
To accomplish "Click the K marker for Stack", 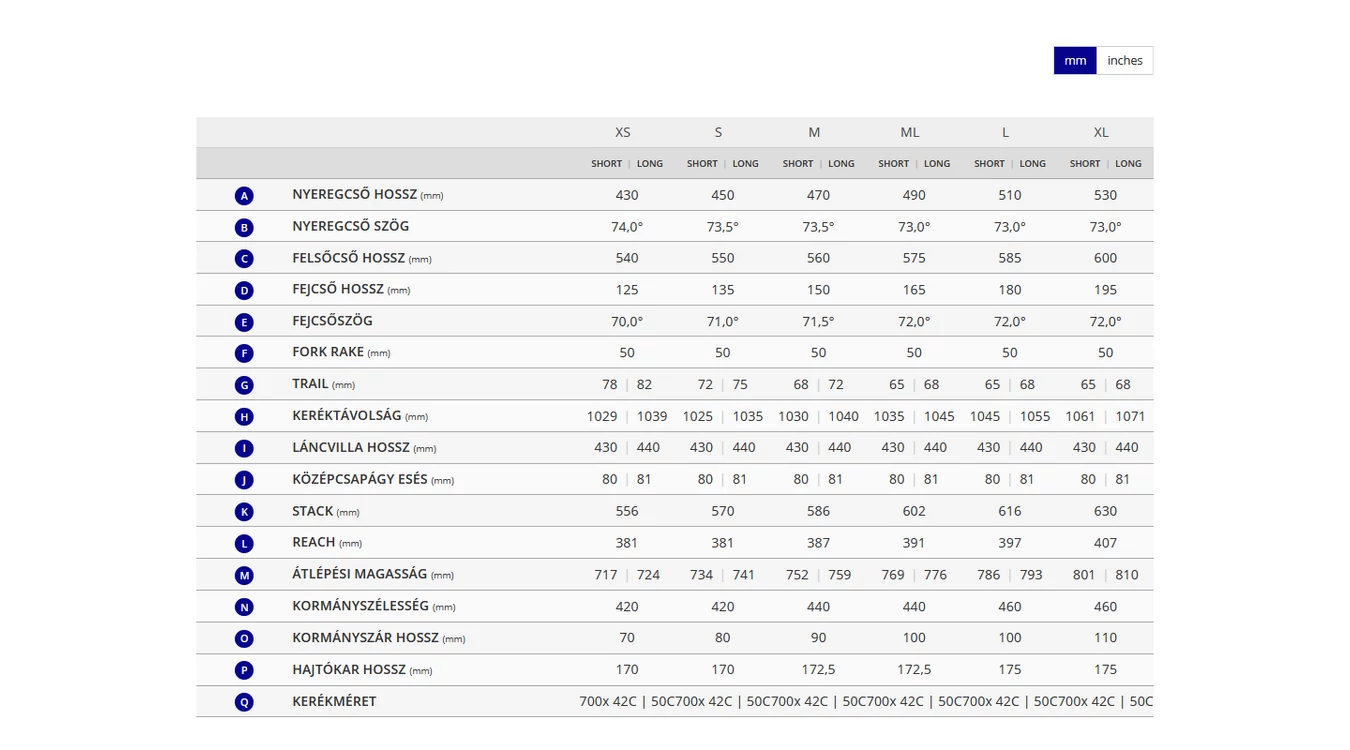I will tap(244, 512).
